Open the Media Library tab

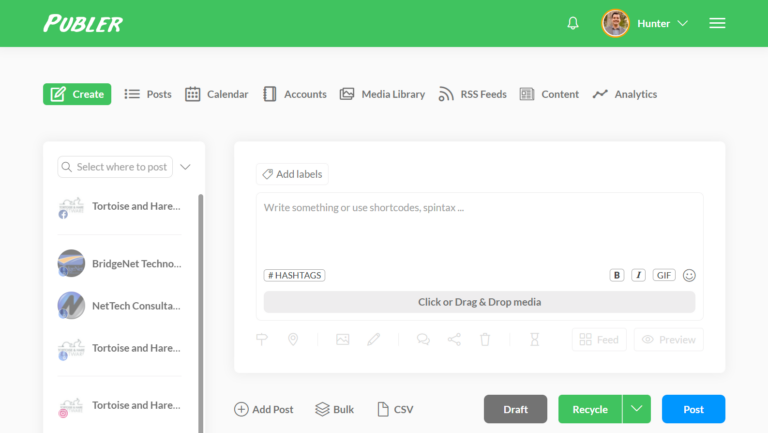(x=383, y=94)
